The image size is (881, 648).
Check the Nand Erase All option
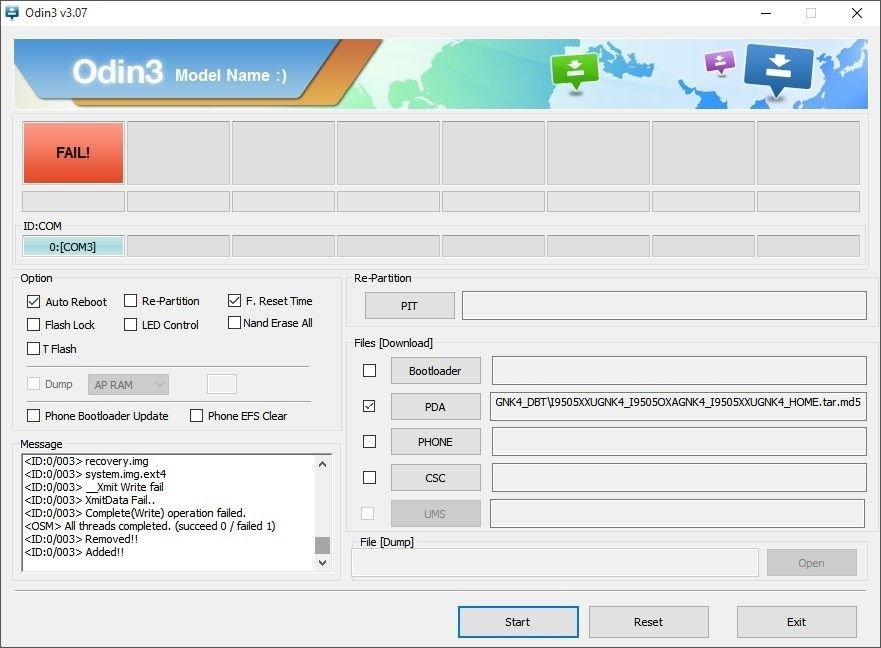[x=234, y=323]
